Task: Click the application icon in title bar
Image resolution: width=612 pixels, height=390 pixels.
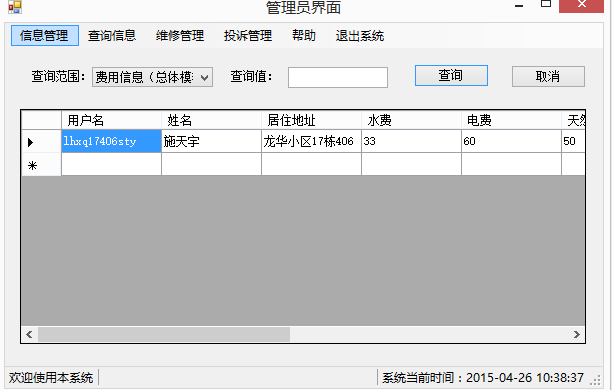Action: [x=15, y=7]
